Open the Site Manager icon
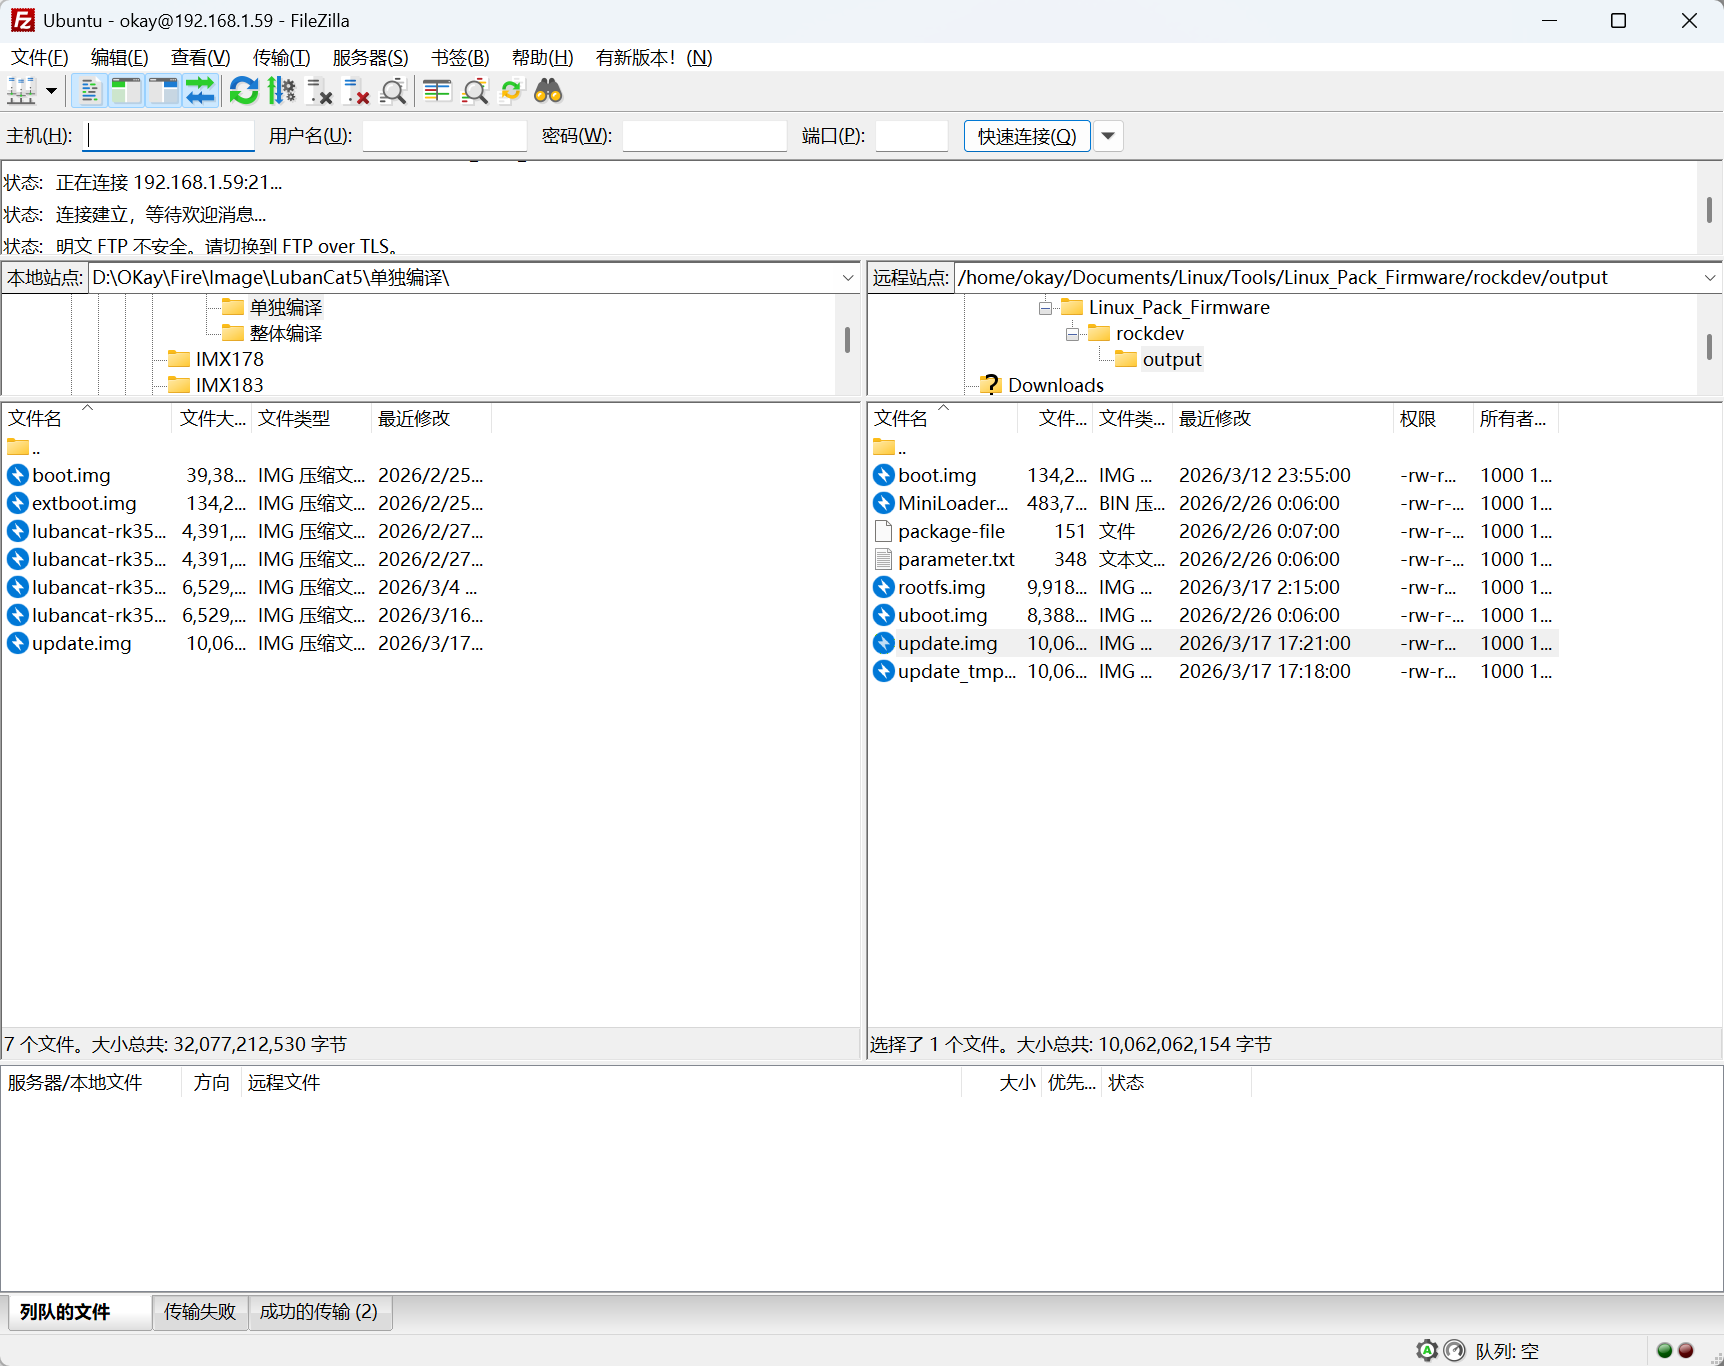Viewport: 1724px width, 1366px height. pos(22,92)
